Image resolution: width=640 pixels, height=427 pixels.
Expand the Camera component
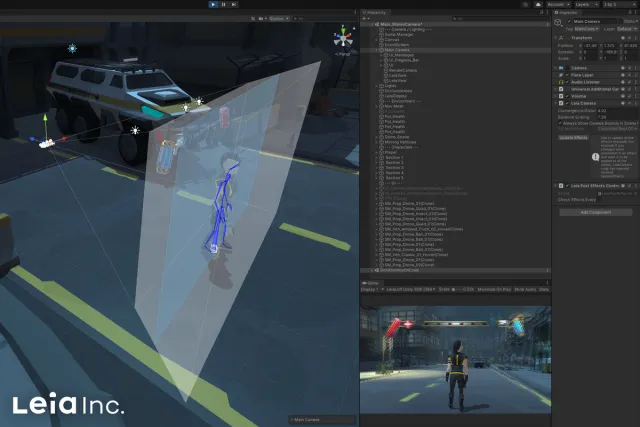556,68
